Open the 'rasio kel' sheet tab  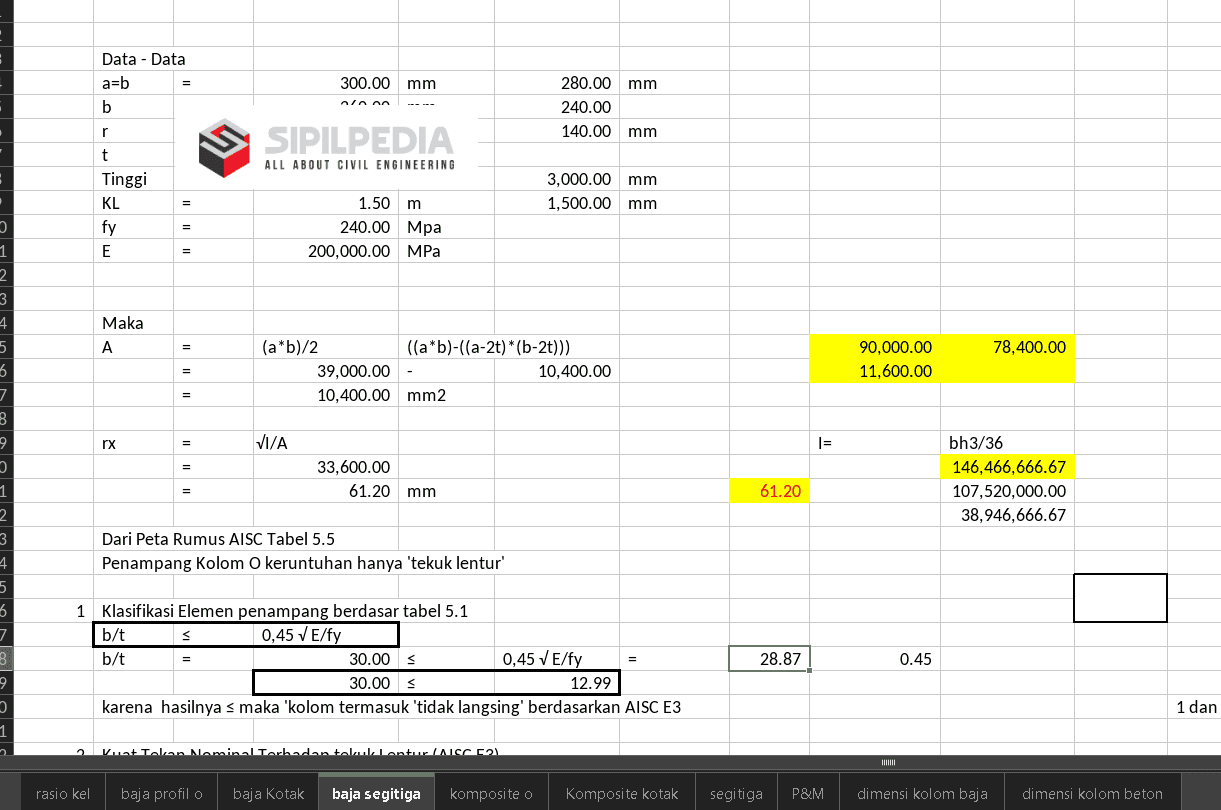point(62,794)
